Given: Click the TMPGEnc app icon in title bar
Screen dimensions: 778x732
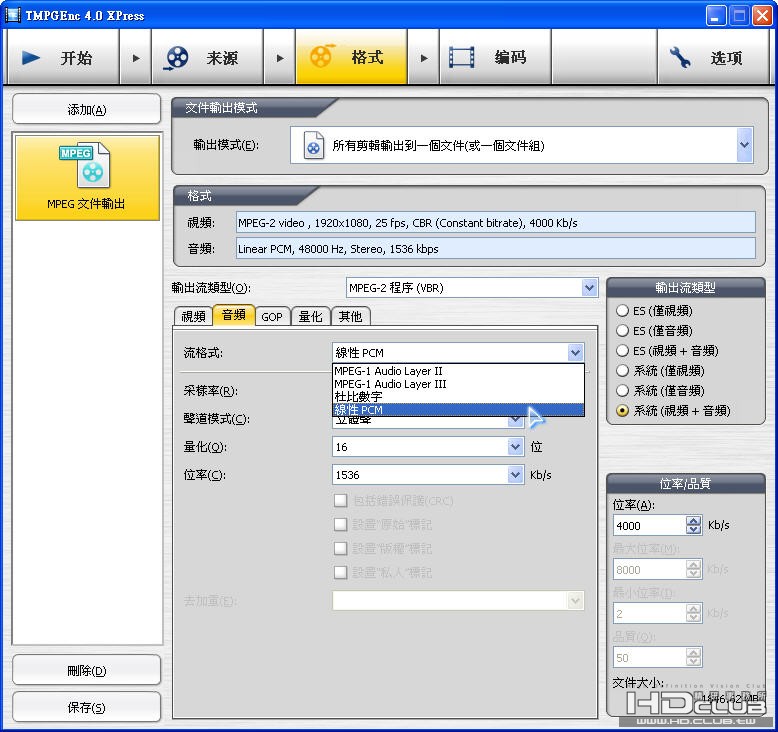Looking at the screenshot, I should click(12, 15).
